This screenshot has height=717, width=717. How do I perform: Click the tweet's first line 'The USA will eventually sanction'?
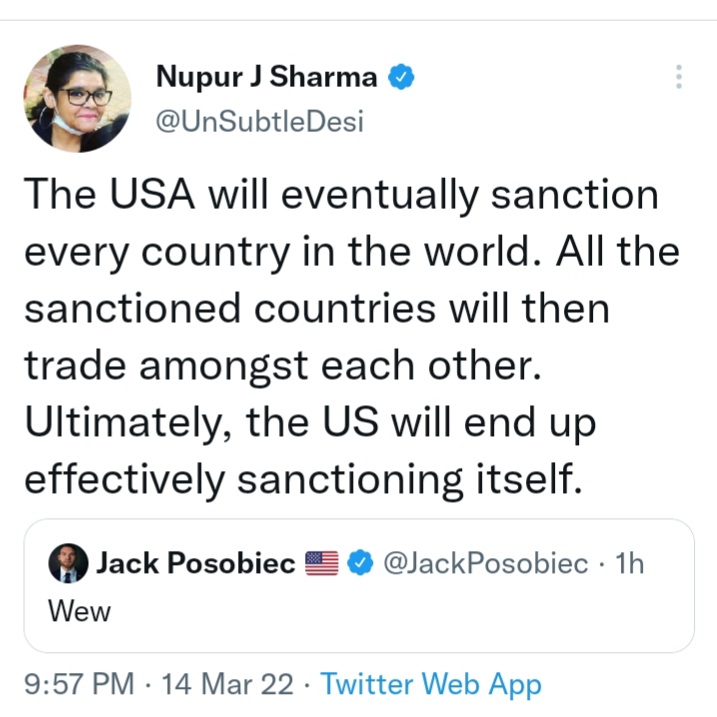pyautogui.click(x=341, y=194)
